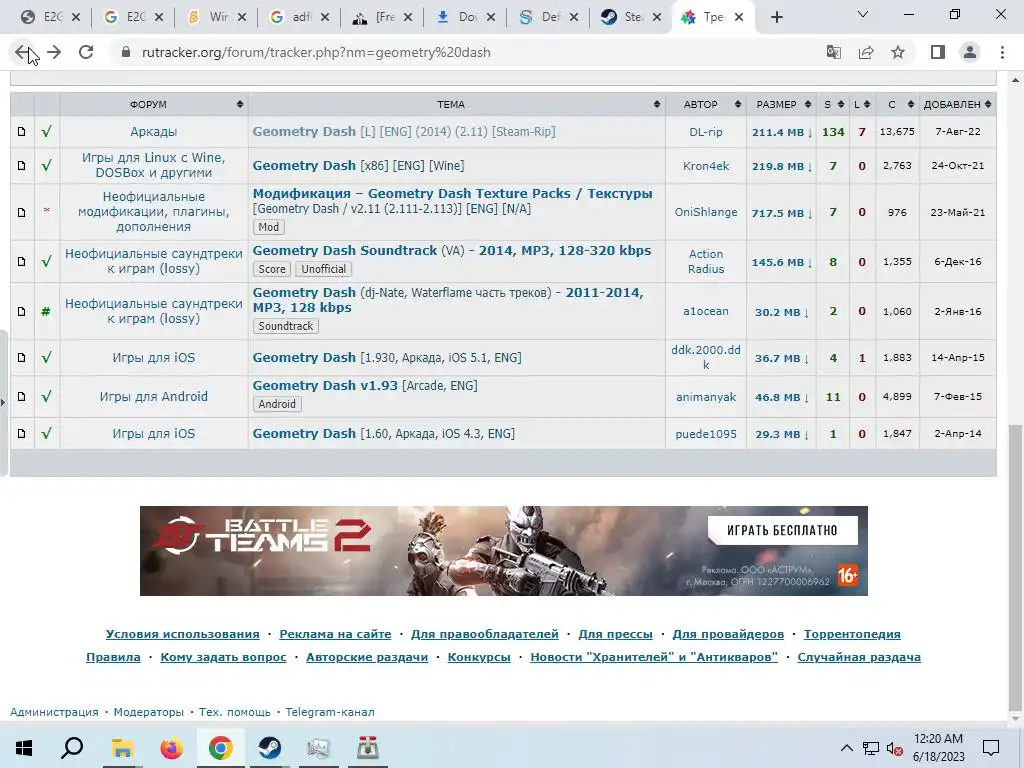Open the Chrome profile avatar
This screenshot has width=1024, height=768.
970,52
